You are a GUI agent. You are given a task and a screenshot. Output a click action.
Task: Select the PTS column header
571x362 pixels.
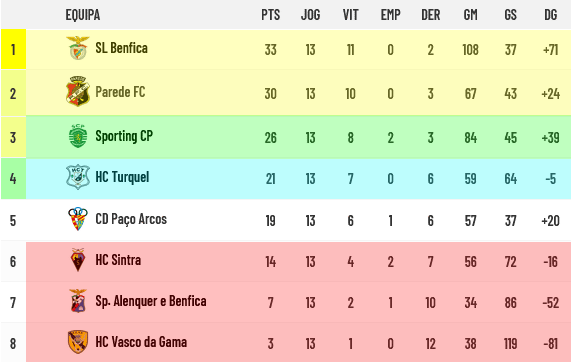pyautogui.click(x=271, y=15)
